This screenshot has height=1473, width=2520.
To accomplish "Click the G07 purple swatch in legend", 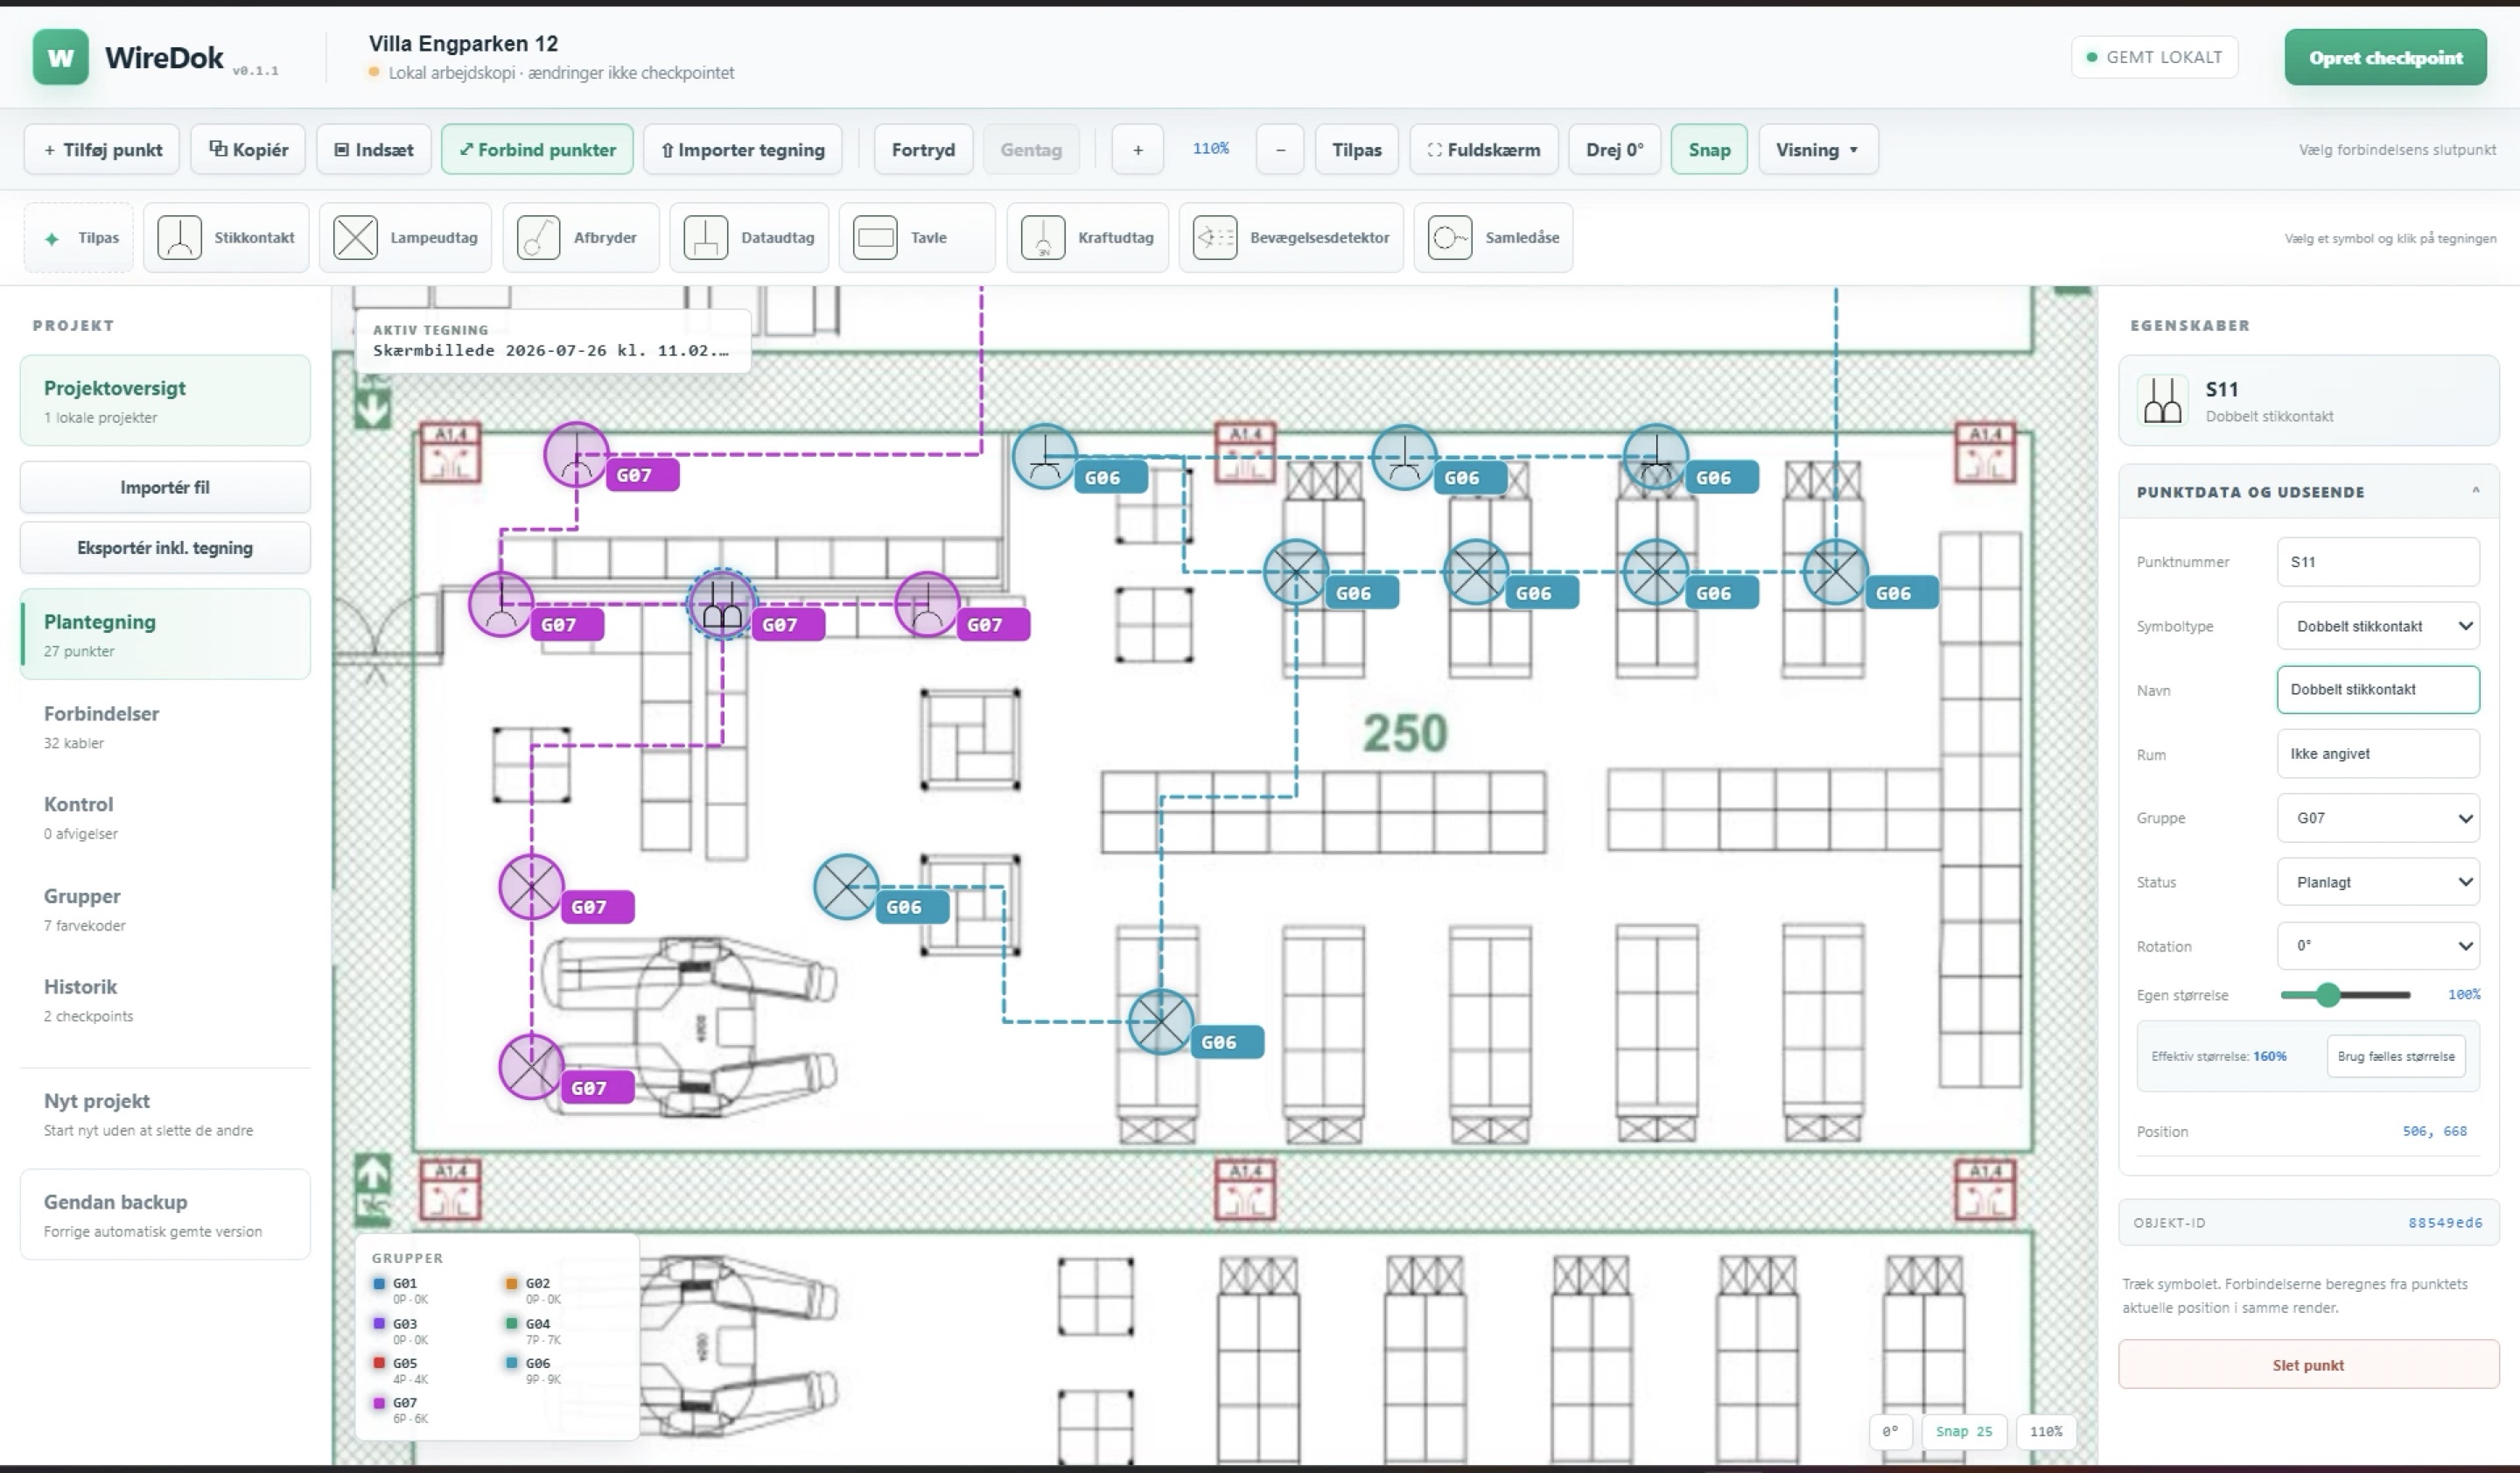I will pyautogui.click(x=379, y=1403).
